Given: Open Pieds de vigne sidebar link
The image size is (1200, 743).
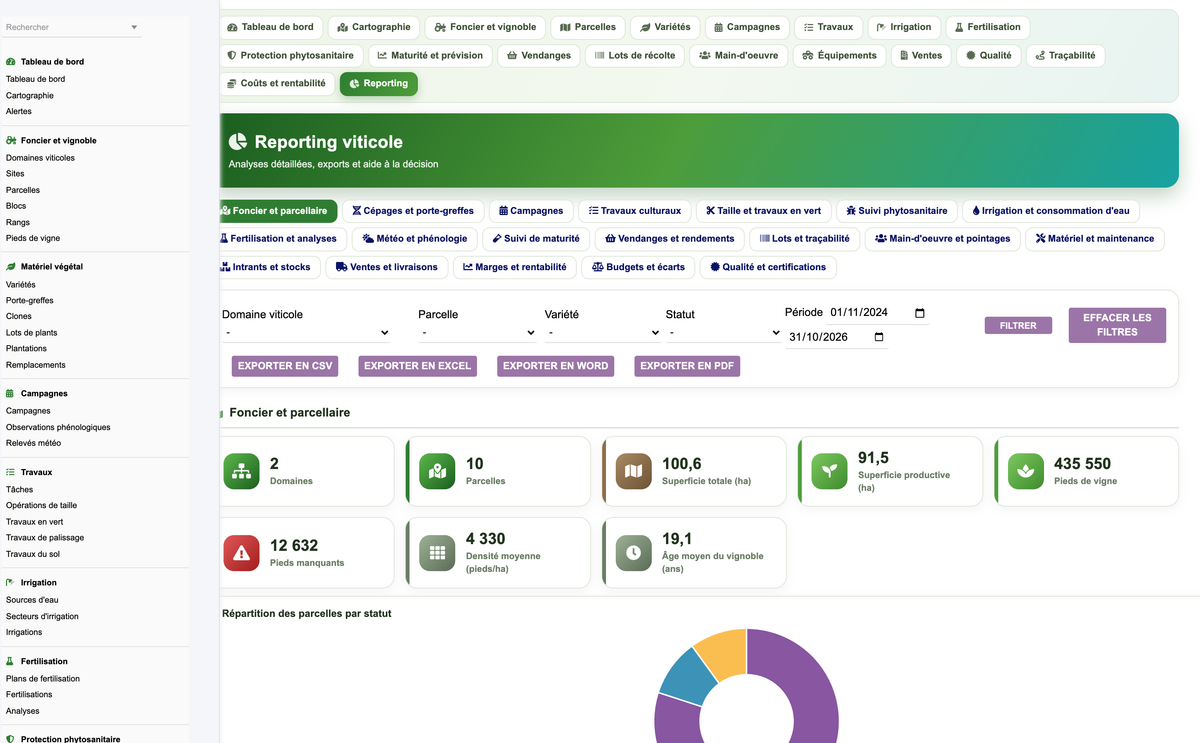Looking at the screenshot, I should [x=33, y=238].
